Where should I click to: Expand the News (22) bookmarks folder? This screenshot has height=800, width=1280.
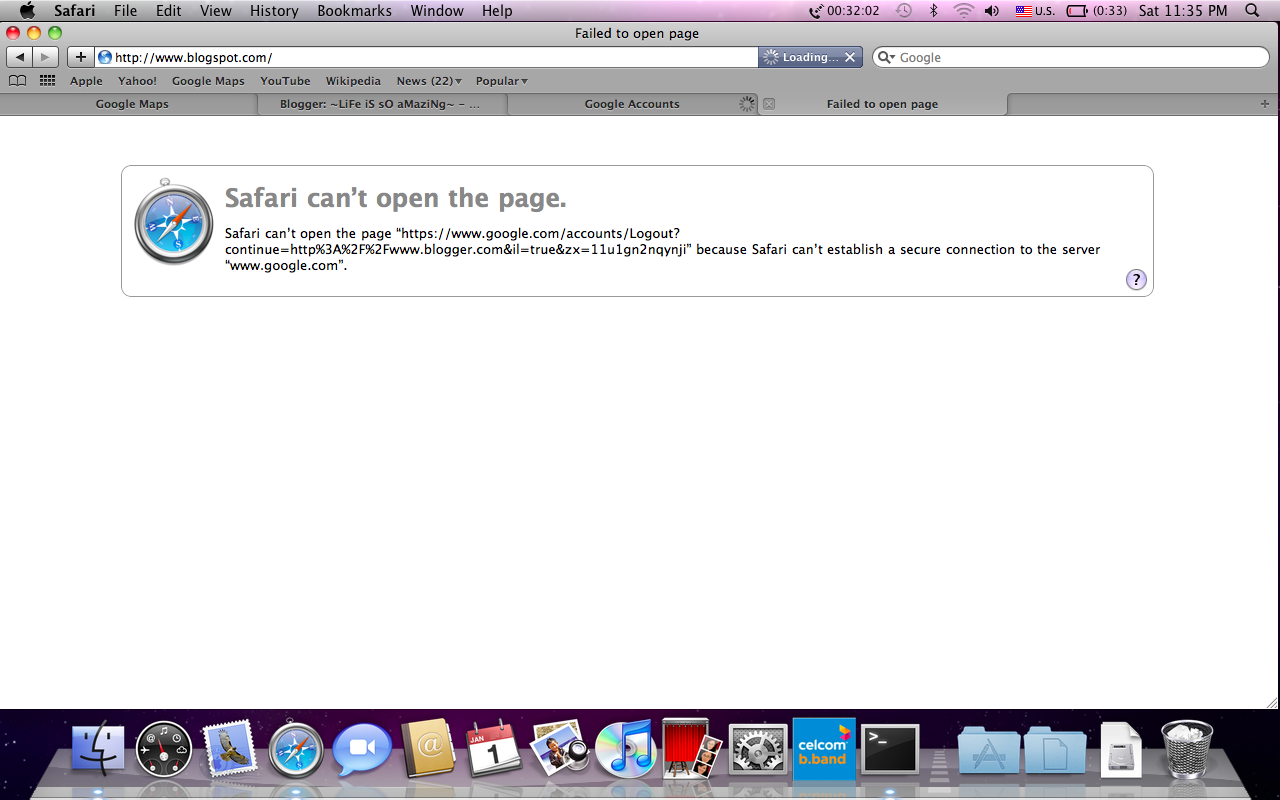(x=429, y=81)
